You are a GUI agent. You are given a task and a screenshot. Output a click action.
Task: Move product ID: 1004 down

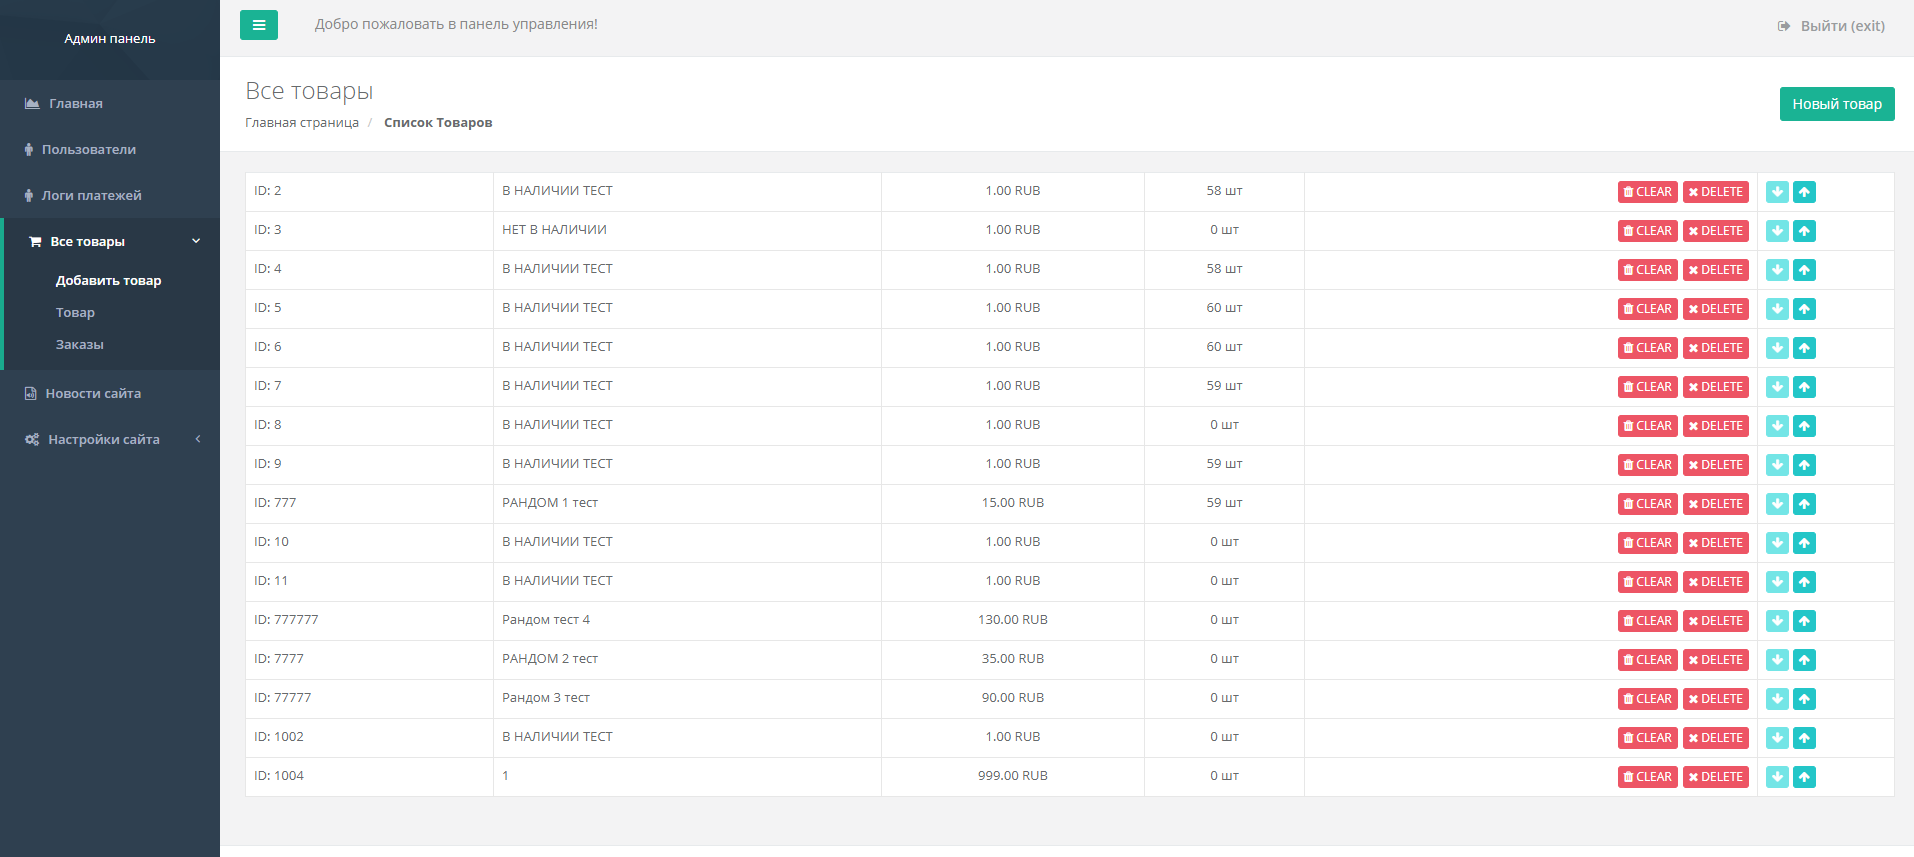tap(1777, 777)
